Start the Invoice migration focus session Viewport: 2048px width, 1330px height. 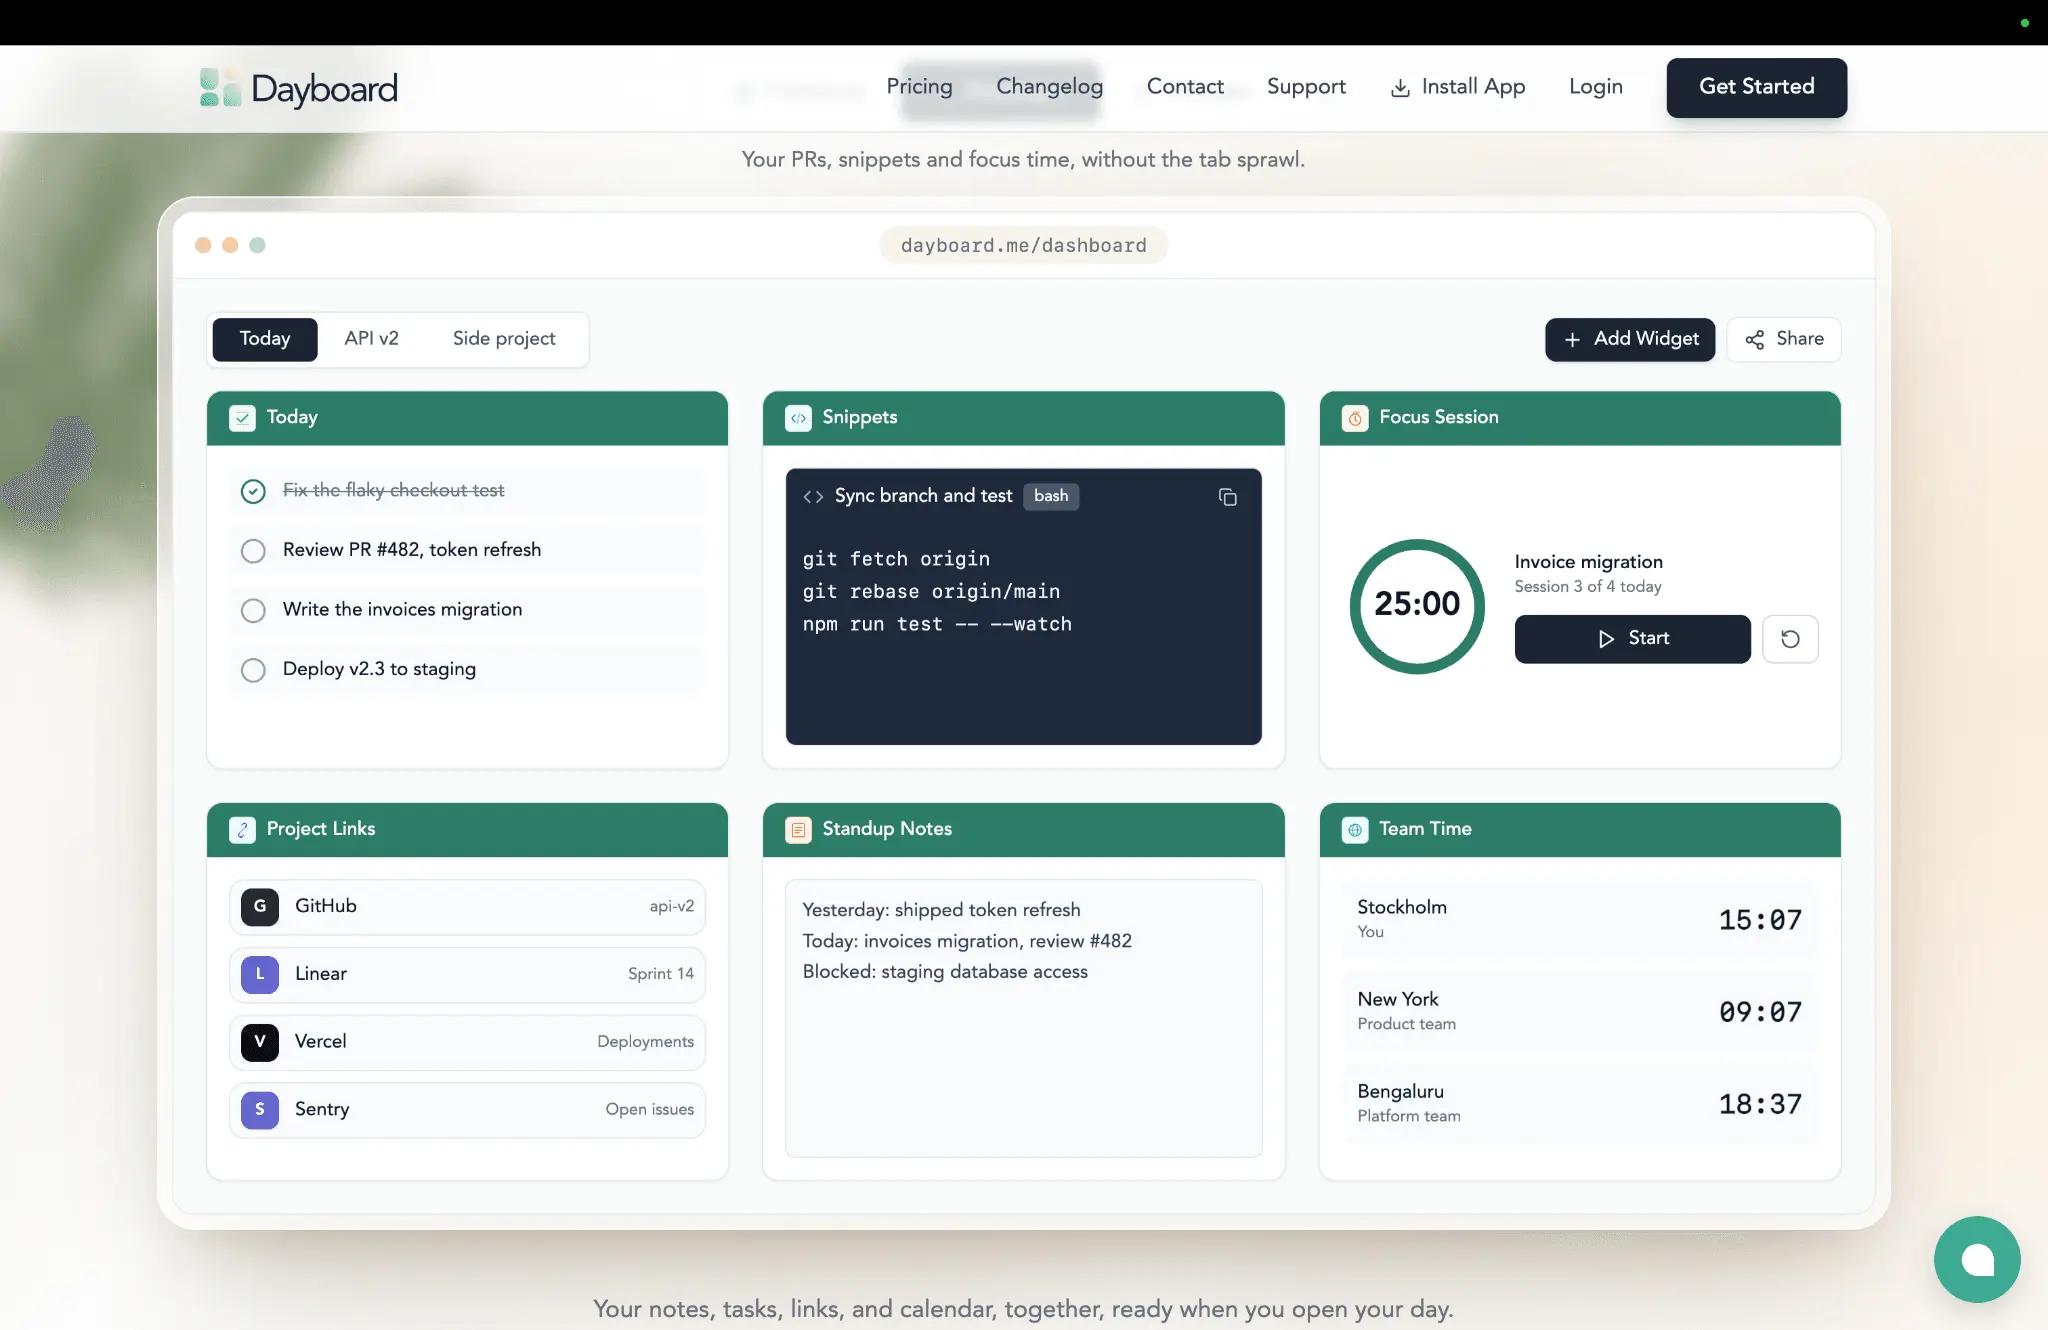point(1632,639)
